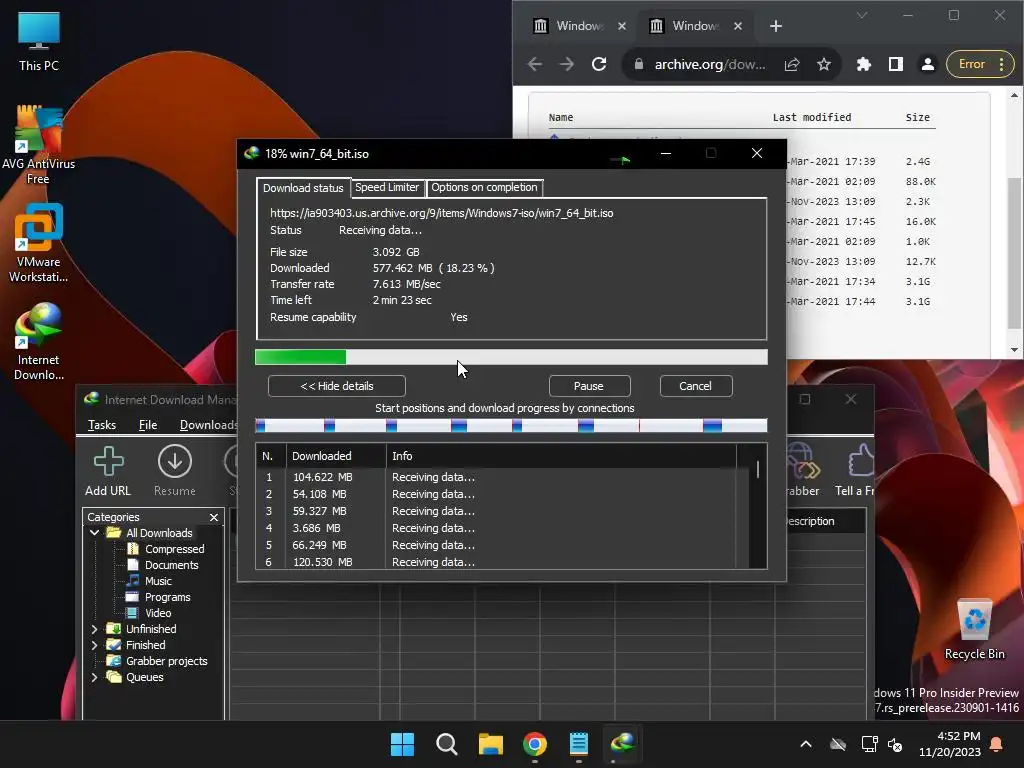Go forward in Chrome browser

[567, 64]
